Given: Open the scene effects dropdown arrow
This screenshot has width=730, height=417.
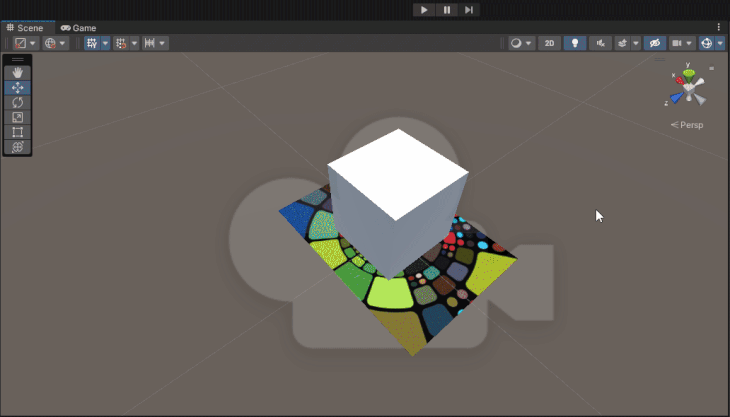Looking at the screenshot, I should pyautogui.click(x=636, y=43).
